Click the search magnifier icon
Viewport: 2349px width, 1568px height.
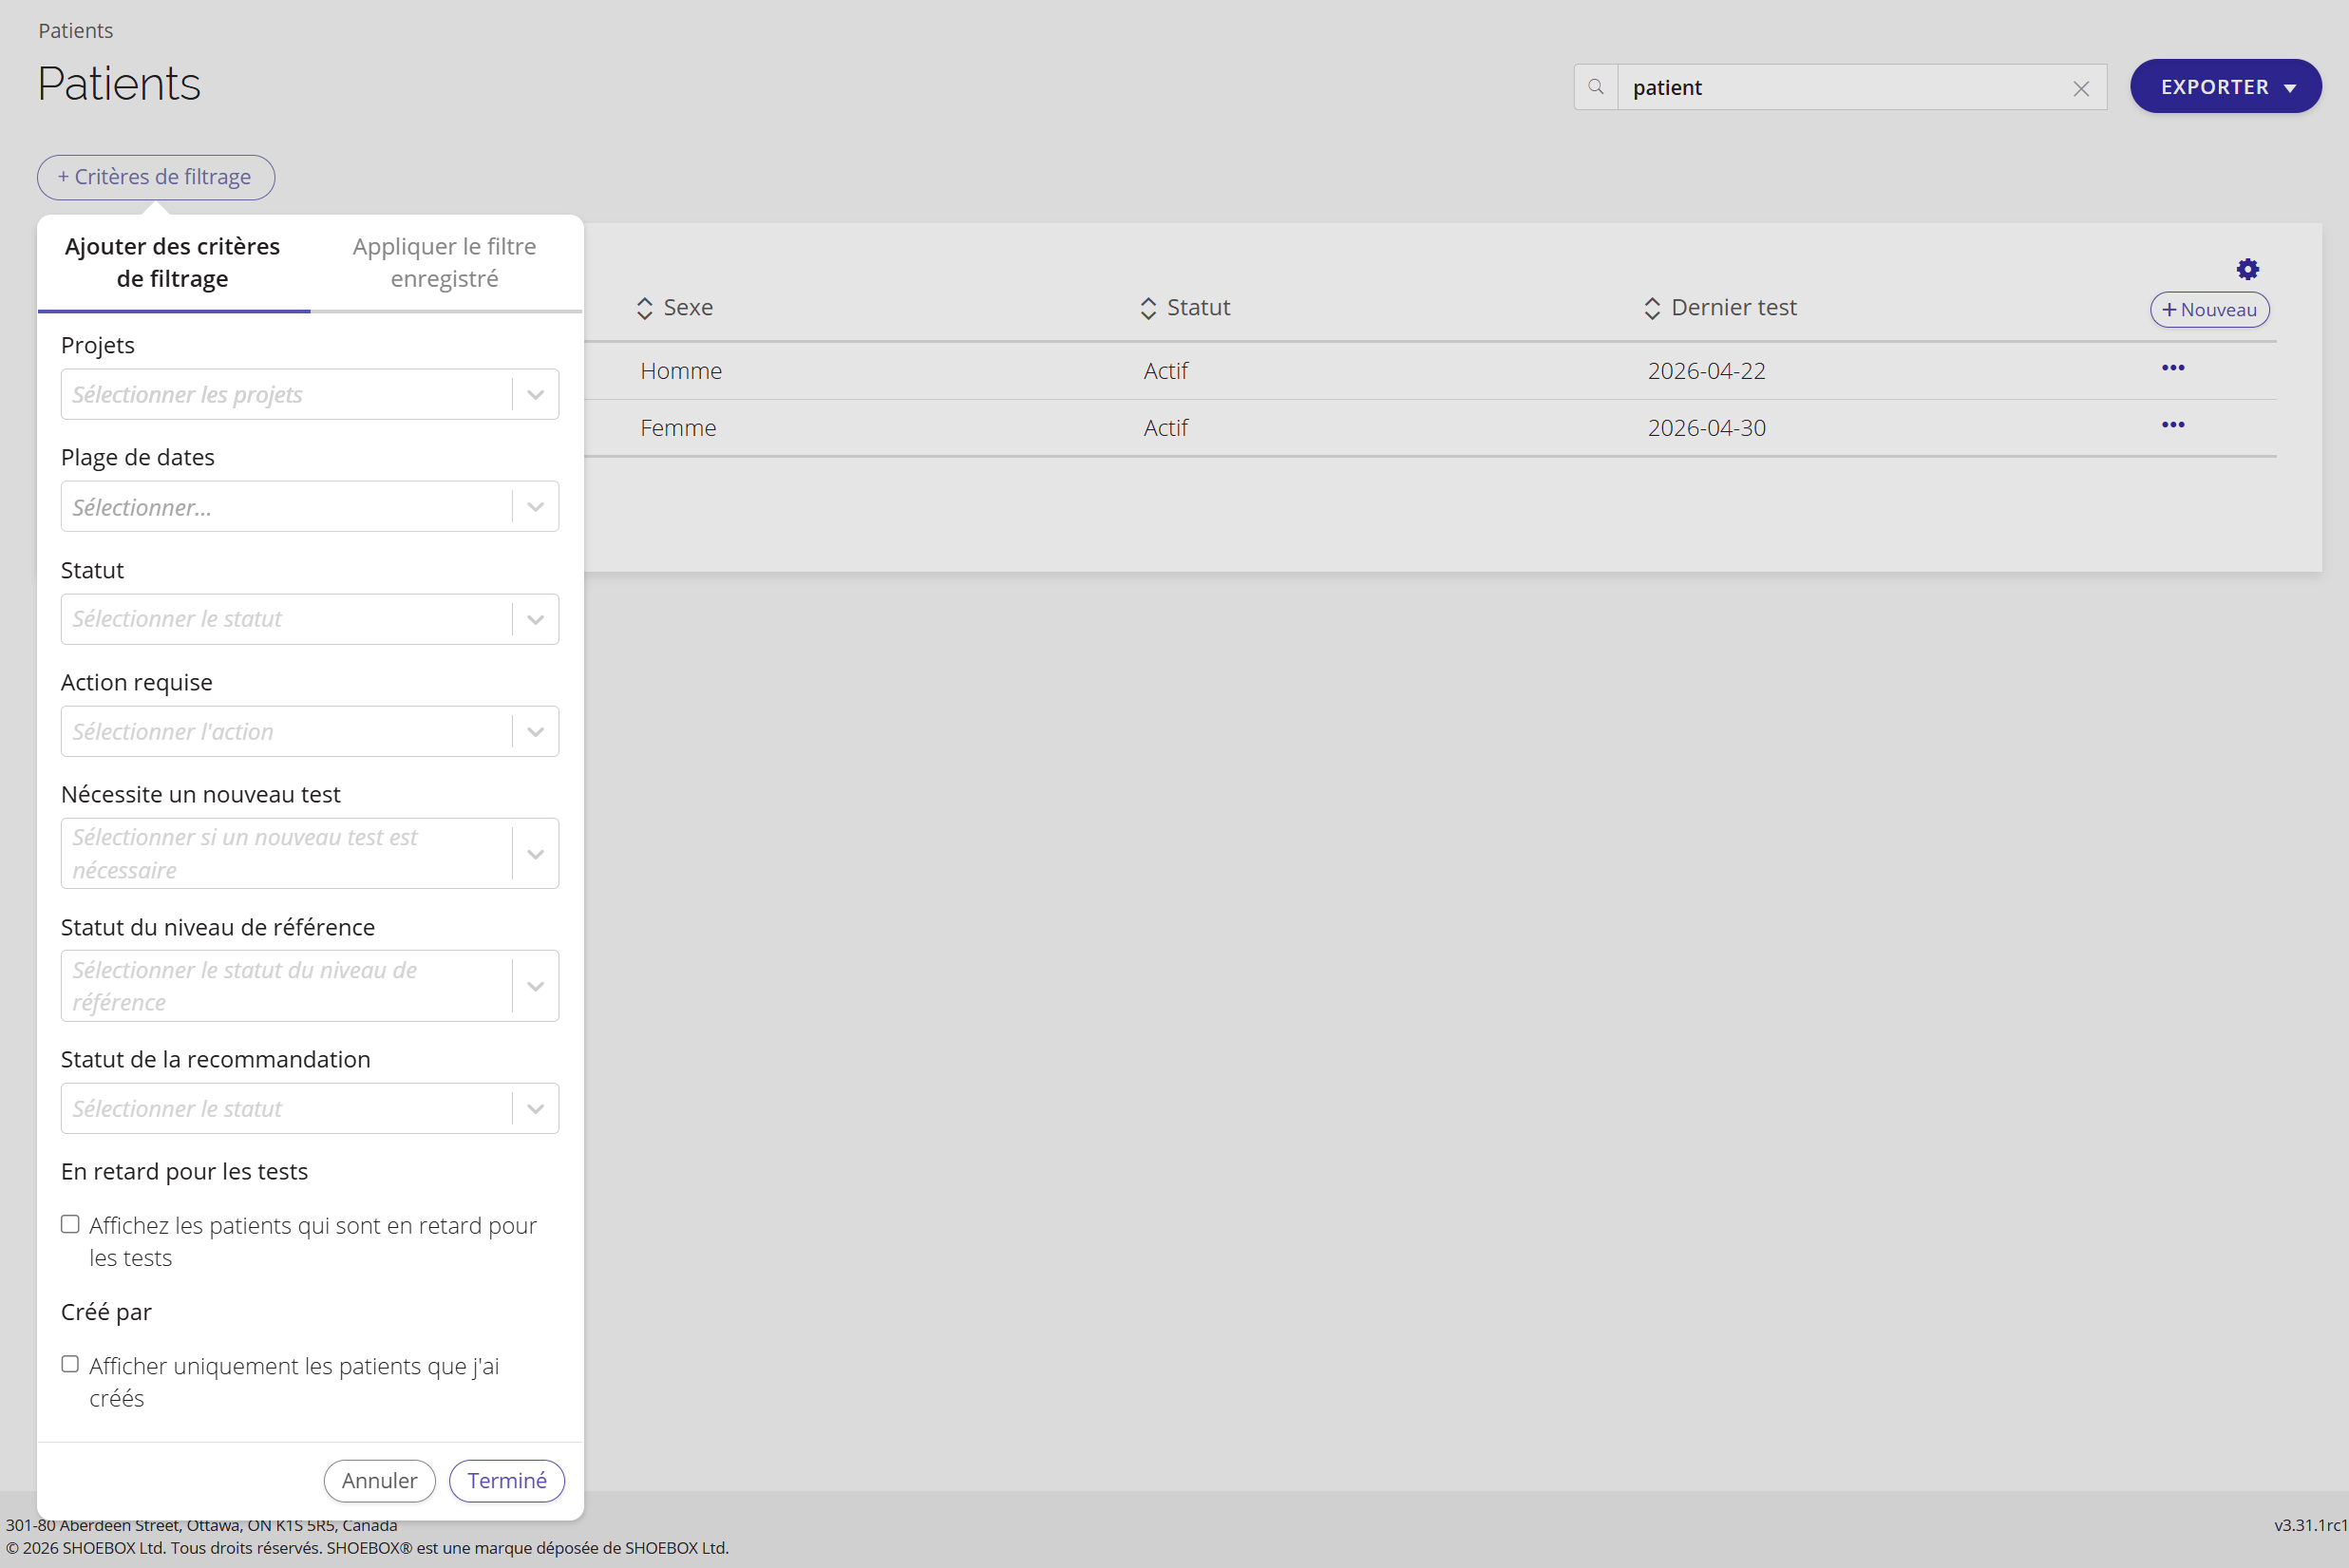click(1596, 87)
